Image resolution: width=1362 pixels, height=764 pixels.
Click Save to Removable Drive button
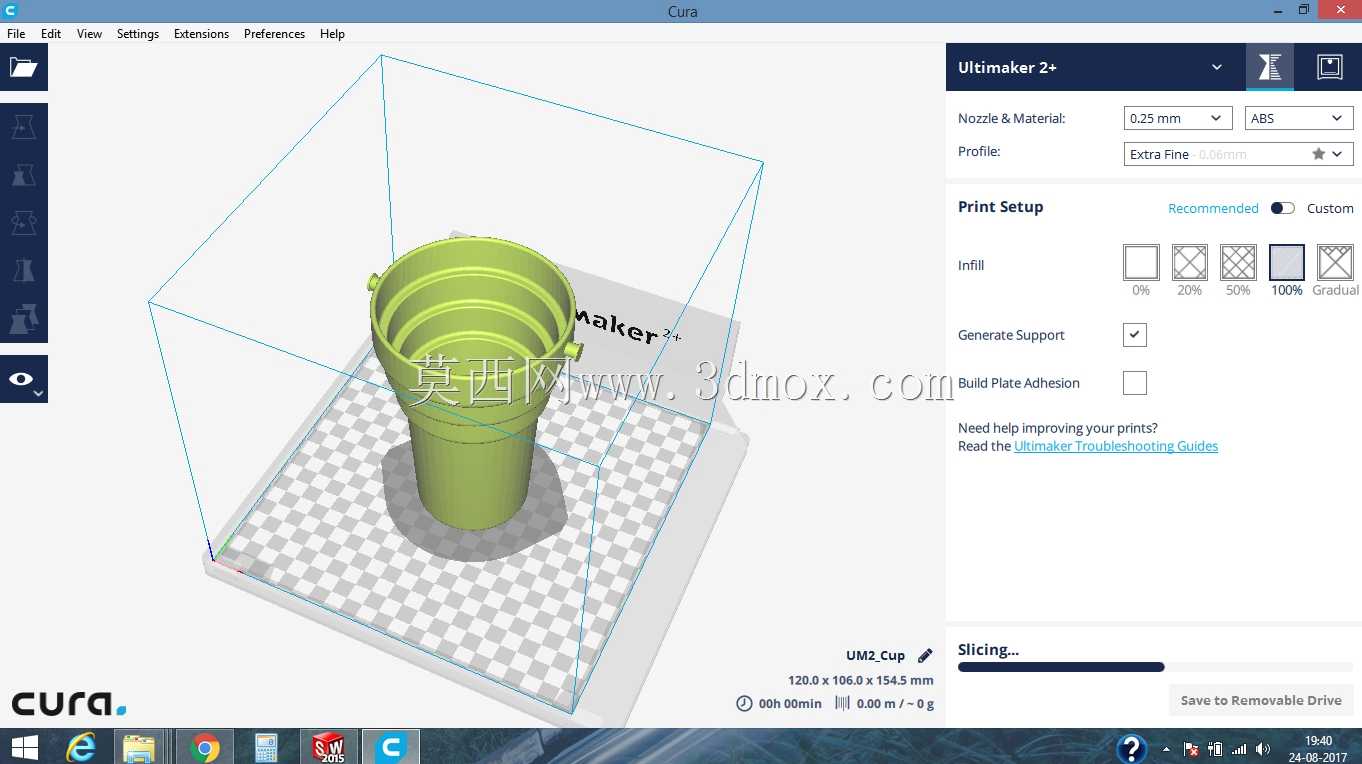(x=1261, y=700)
